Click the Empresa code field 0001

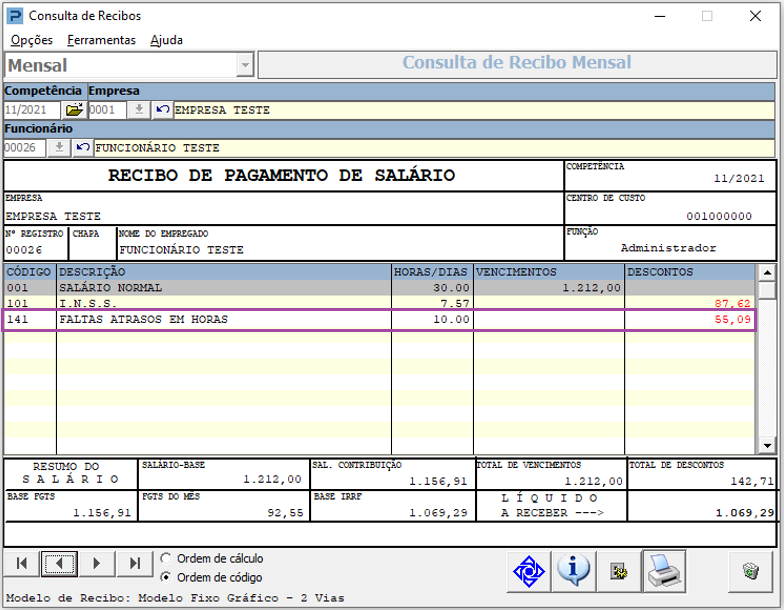click(x=107, y=110)
